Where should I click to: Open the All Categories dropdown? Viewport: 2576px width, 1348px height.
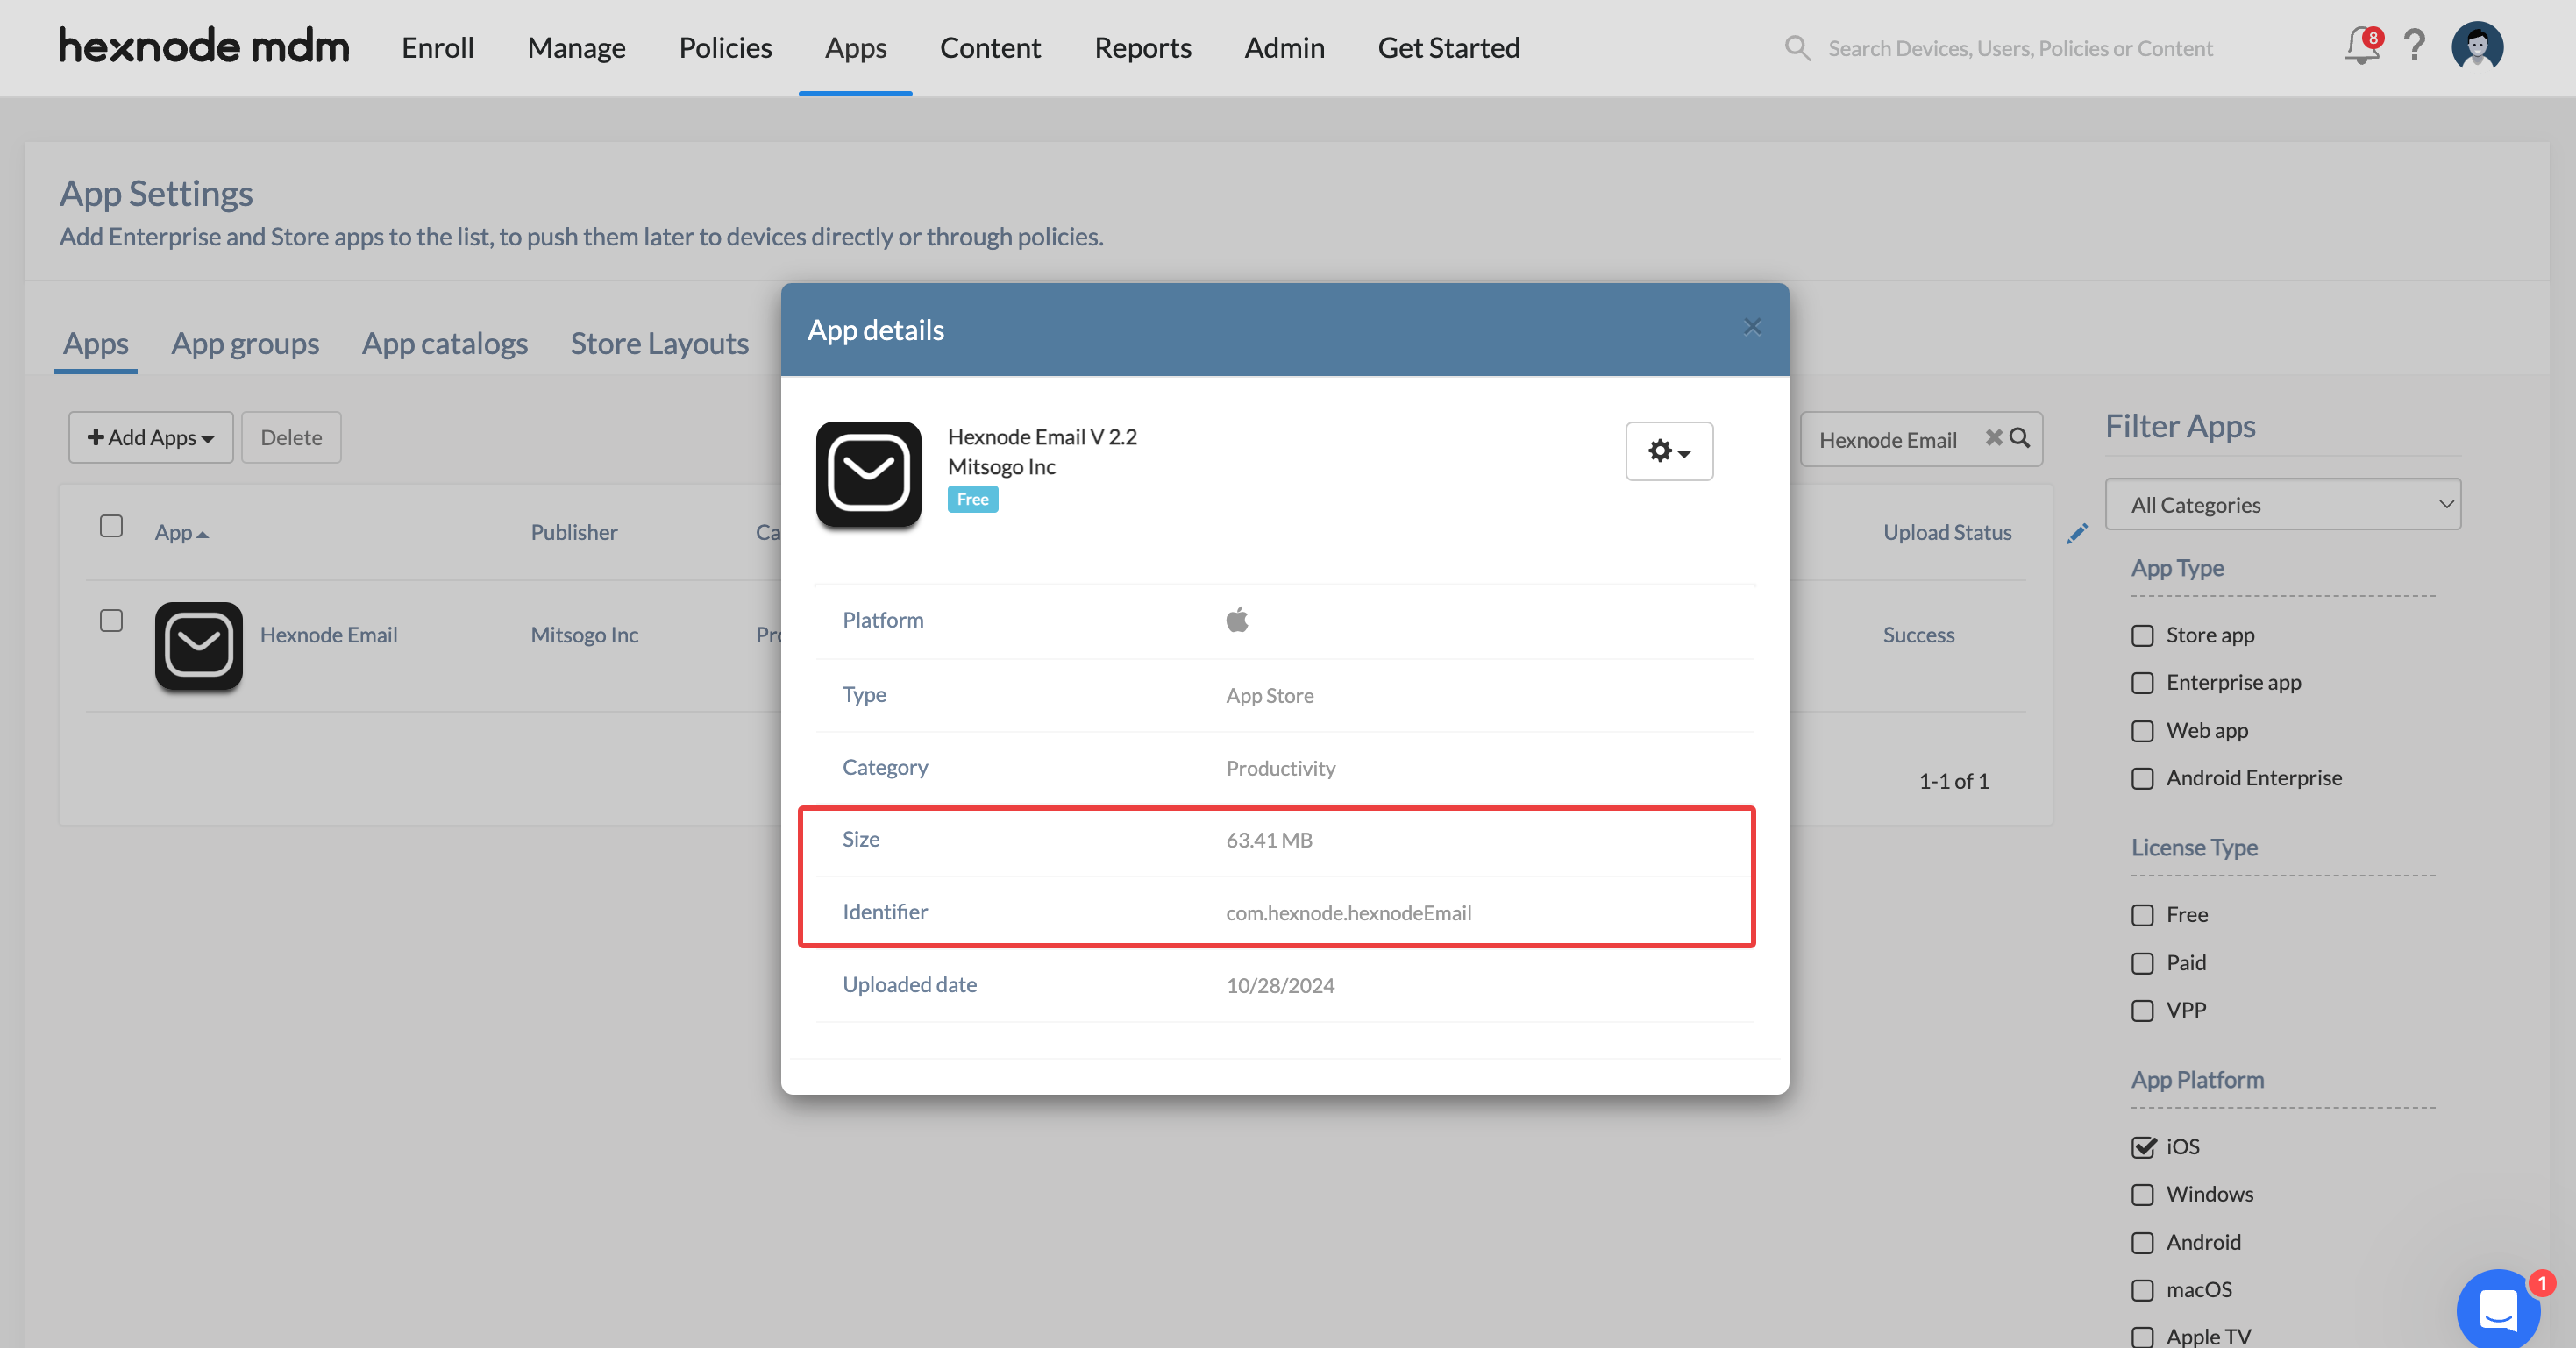coord(2282,504)
